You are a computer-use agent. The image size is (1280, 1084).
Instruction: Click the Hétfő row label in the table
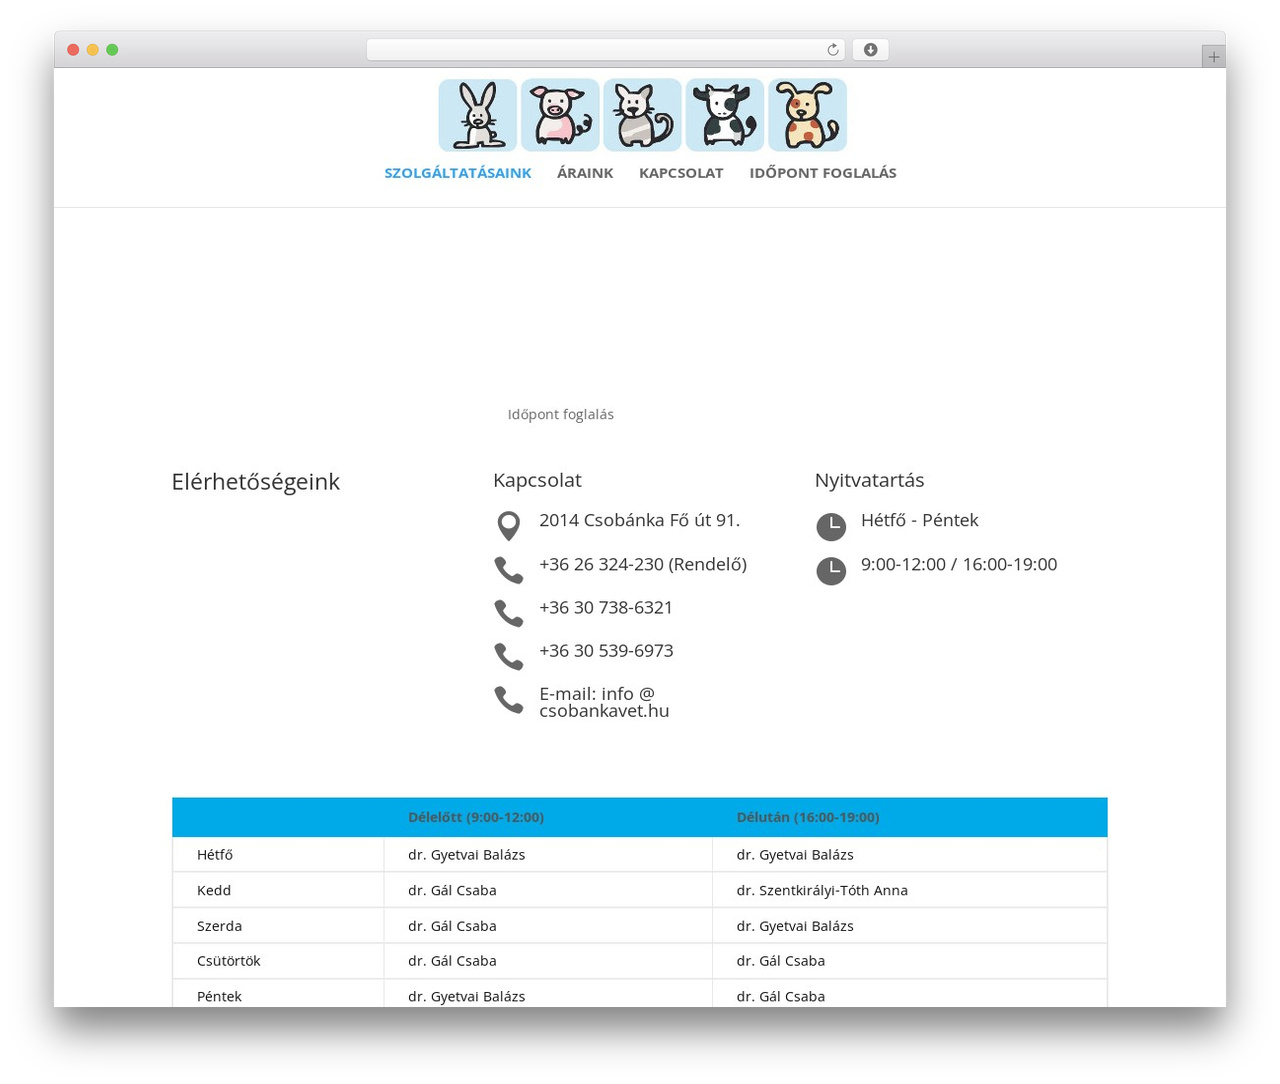(215, 855)
